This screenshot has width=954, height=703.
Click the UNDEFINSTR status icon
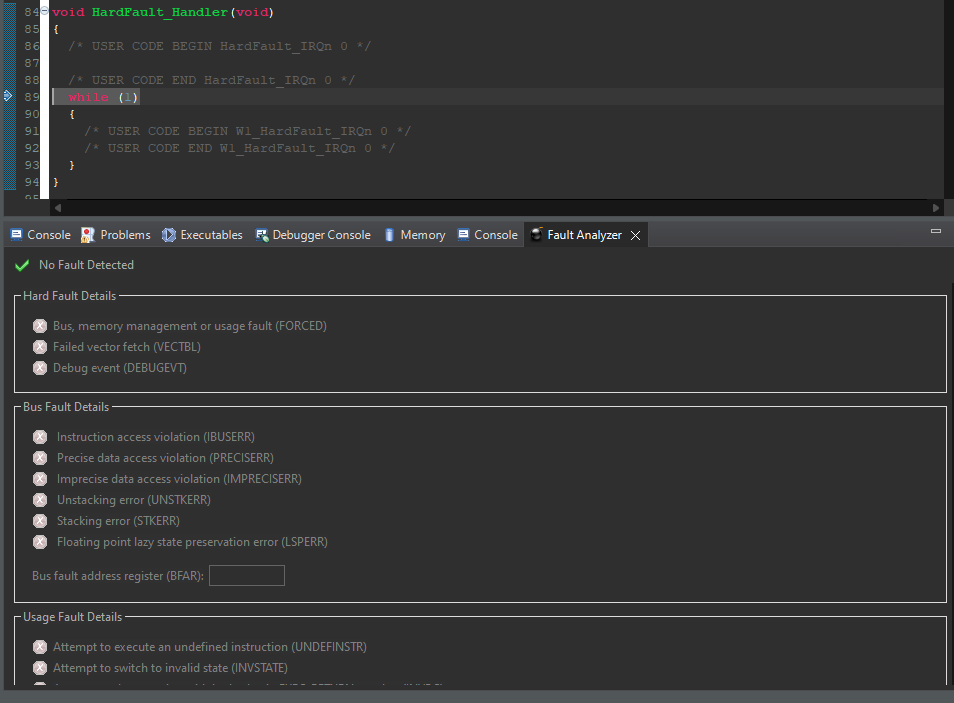click(40, 647)
